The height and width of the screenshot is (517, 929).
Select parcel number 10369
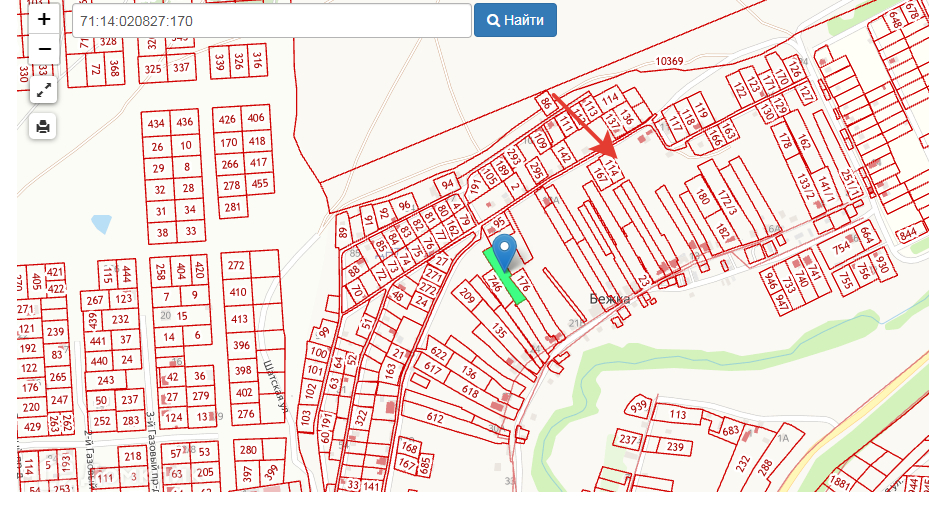[x=669, y=61]
